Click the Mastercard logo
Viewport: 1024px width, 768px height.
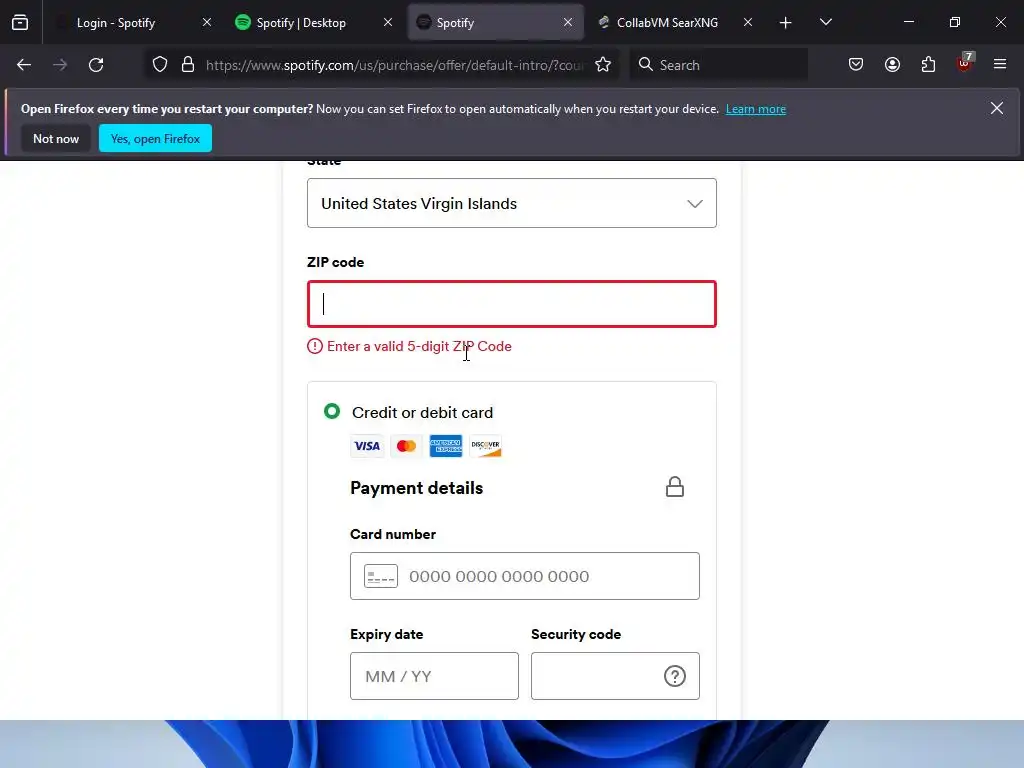click(406, 446)
